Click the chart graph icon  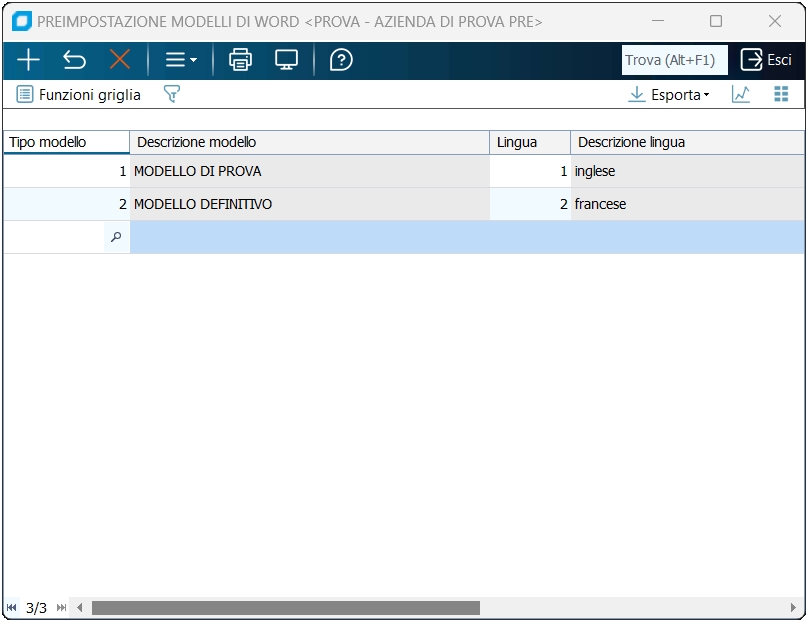coord(740,94)
